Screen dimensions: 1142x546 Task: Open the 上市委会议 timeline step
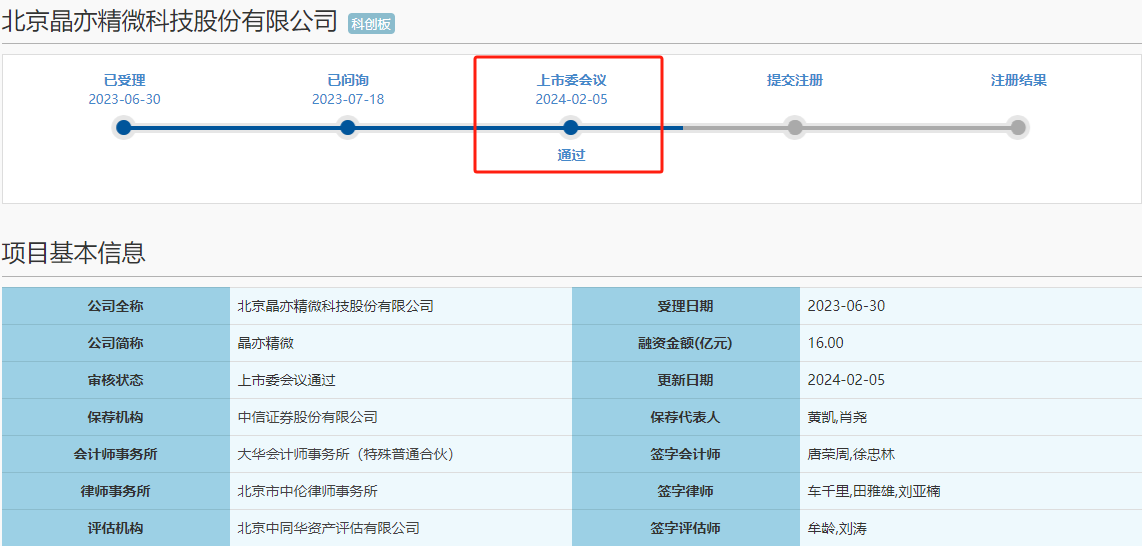[x=571, y=80]
